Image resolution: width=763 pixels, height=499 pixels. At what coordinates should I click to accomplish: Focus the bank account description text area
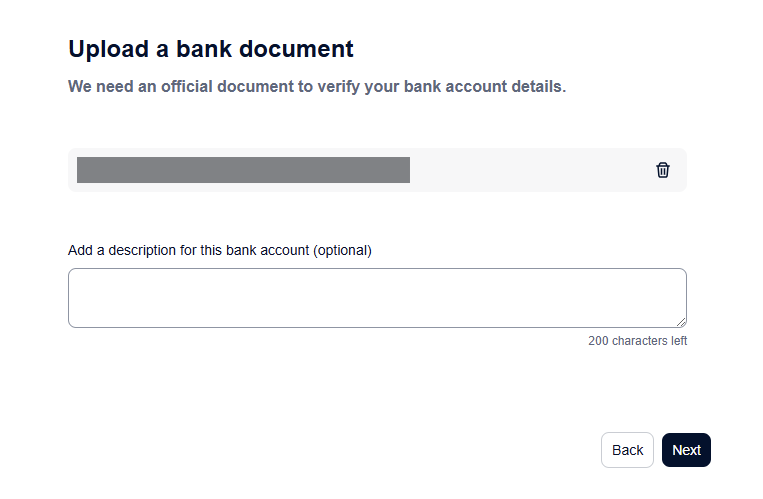coord(377,298)
